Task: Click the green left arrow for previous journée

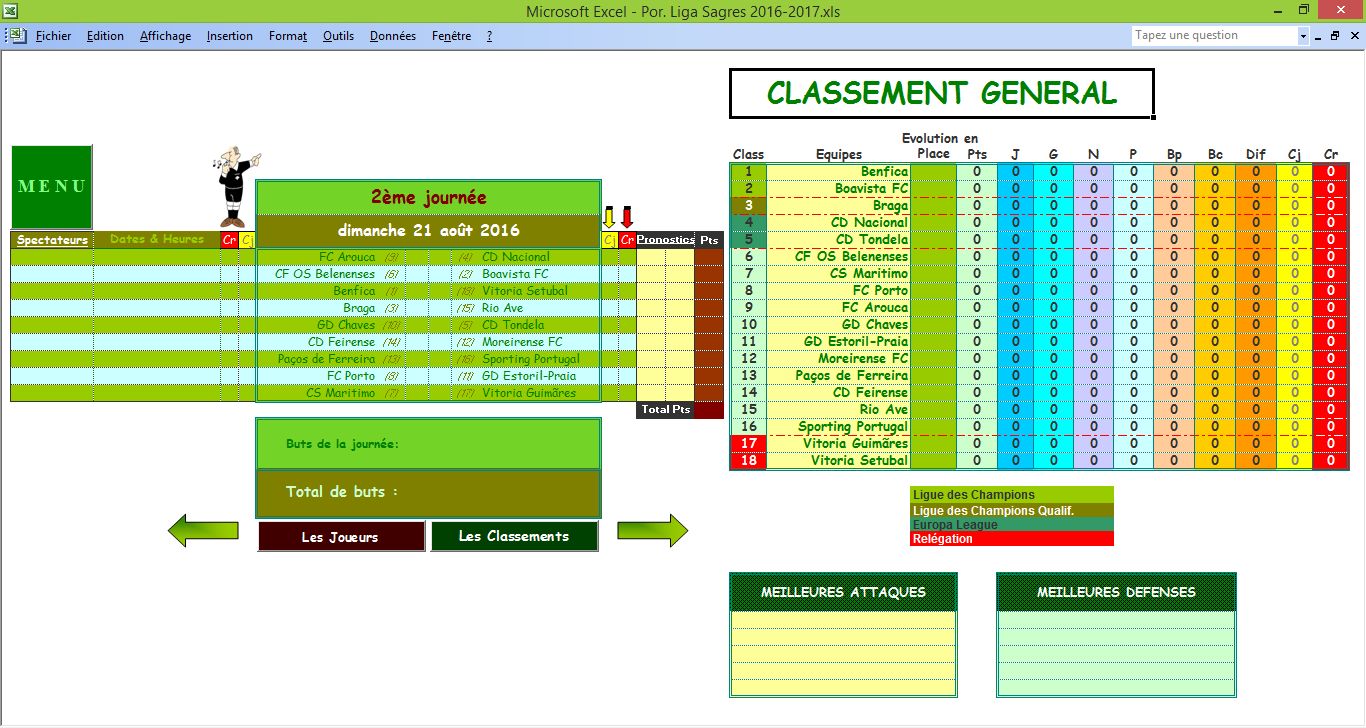Action: (203, 531)
